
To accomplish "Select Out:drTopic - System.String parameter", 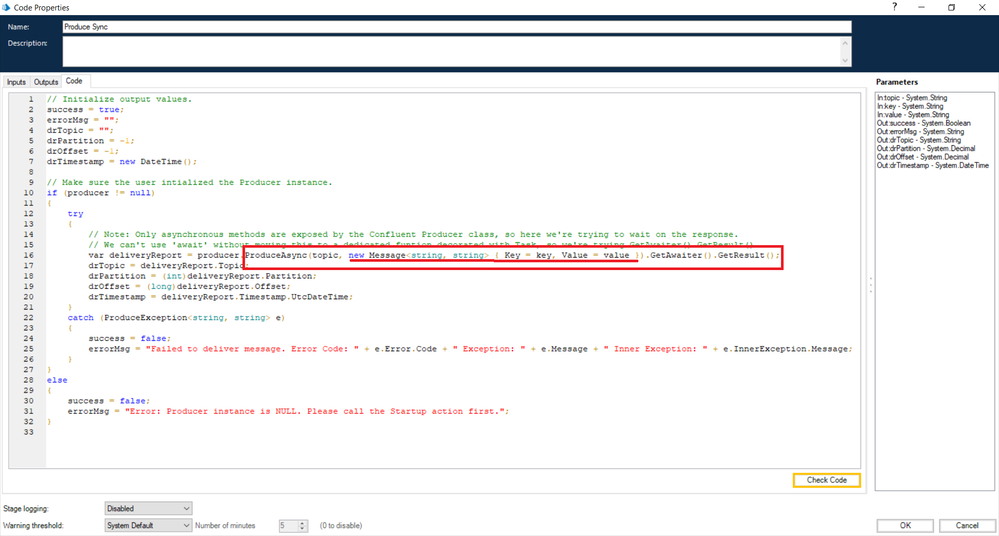I will (x=919, y=140).
